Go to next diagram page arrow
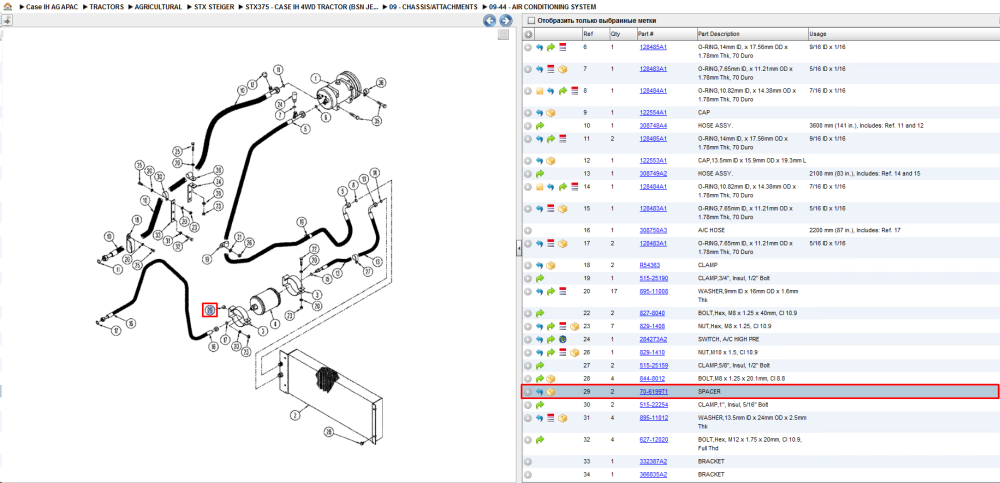 [x=504, y=21]
